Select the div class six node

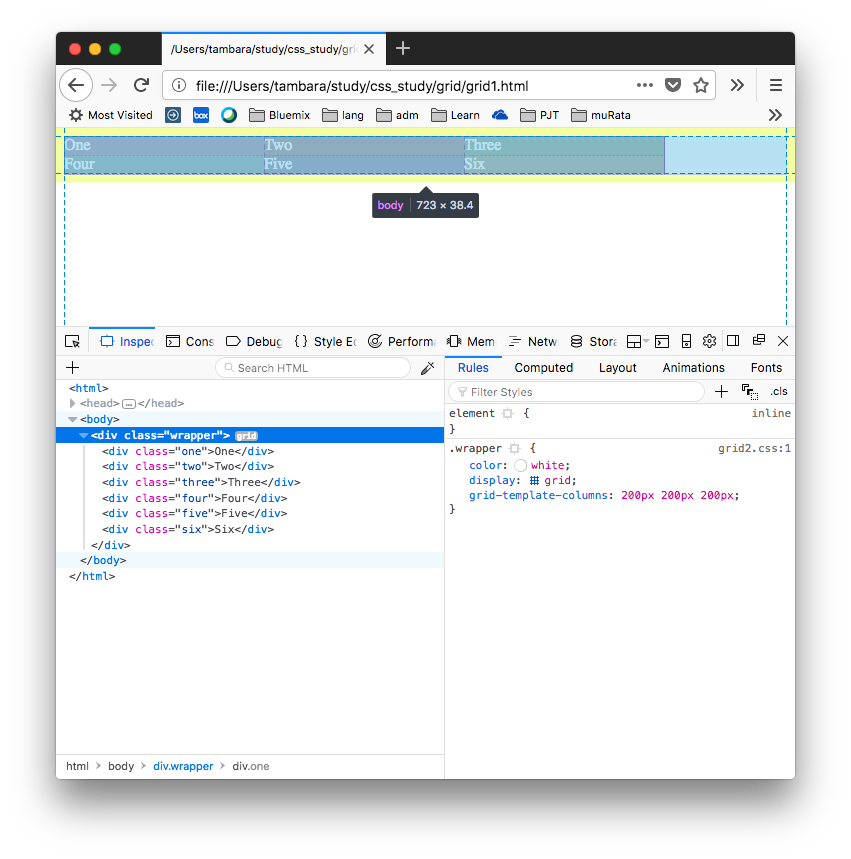(x=188, y=529)
